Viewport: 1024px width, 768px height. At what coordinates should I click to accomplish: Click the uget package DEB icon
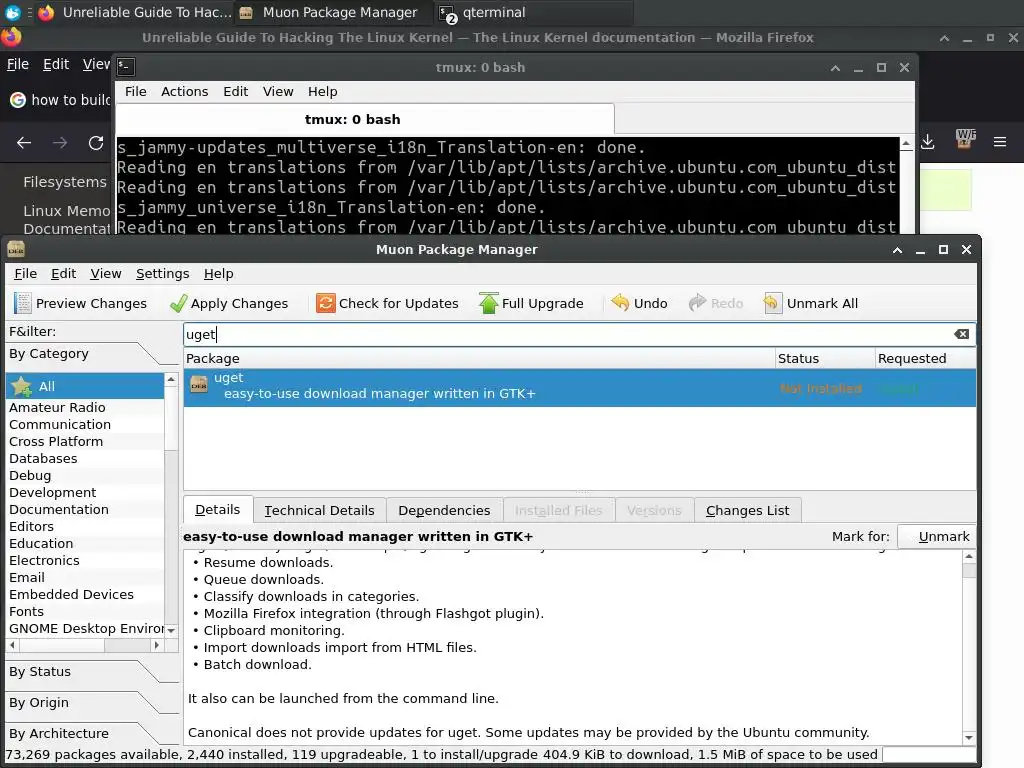[x=199, y=385]
